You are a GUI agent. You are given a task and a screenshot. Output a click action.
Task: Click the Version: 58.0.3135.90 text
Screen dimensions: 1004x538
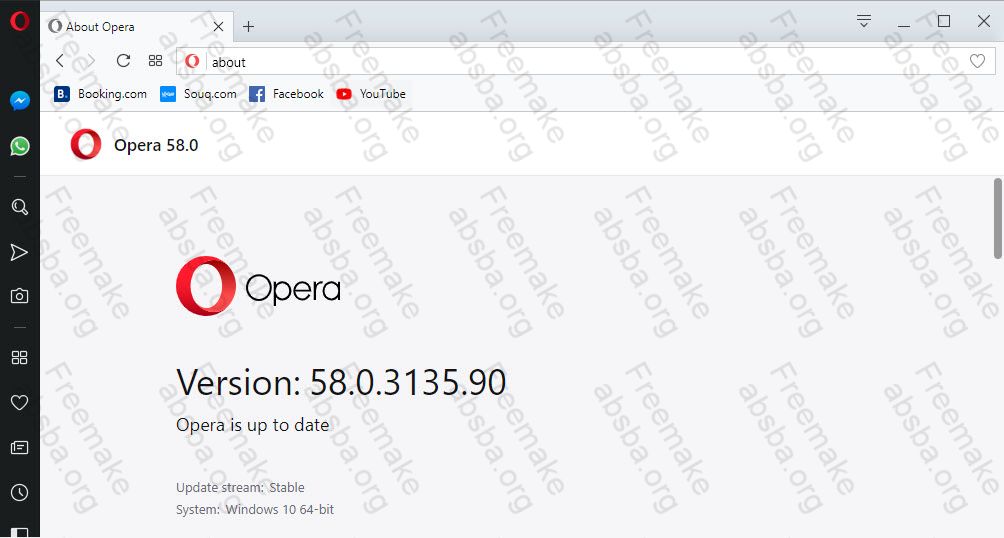(341, 382)
